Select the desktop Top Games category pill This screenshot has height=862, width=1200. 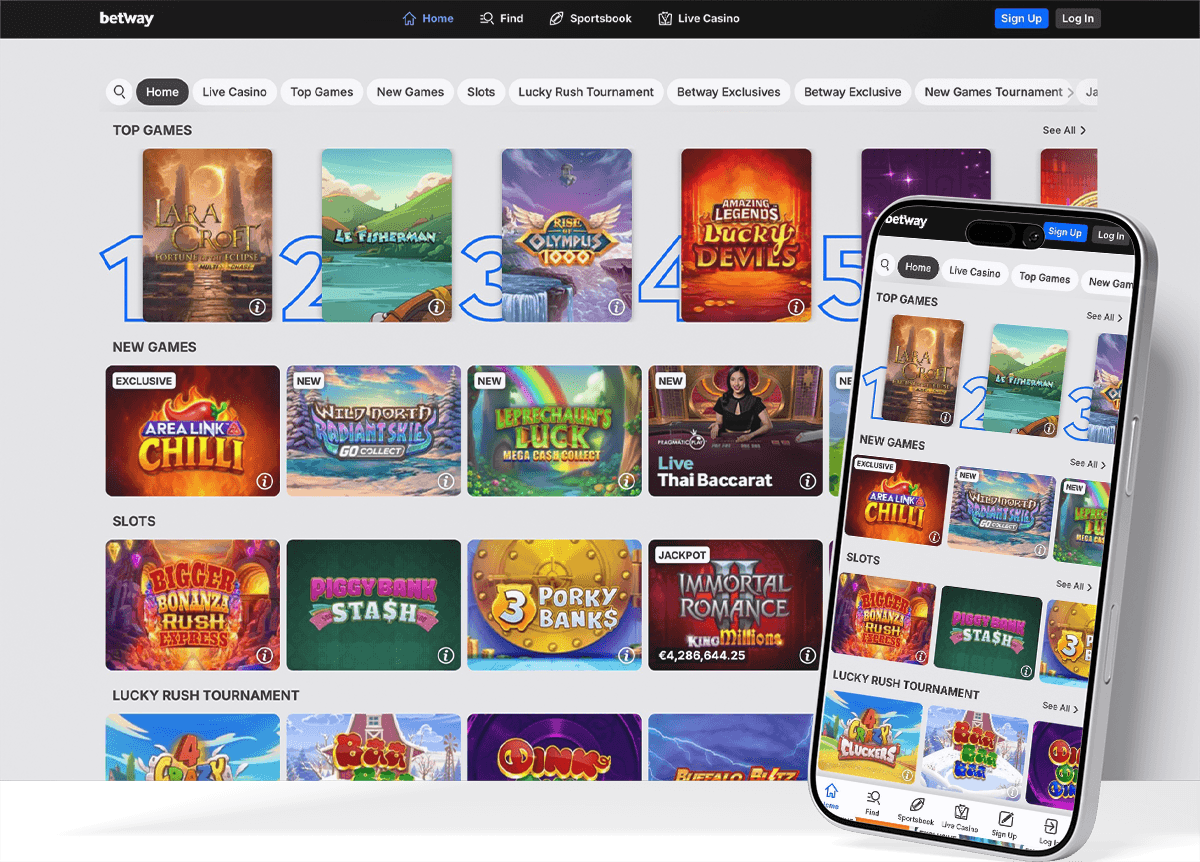click(x=321, y=92)
